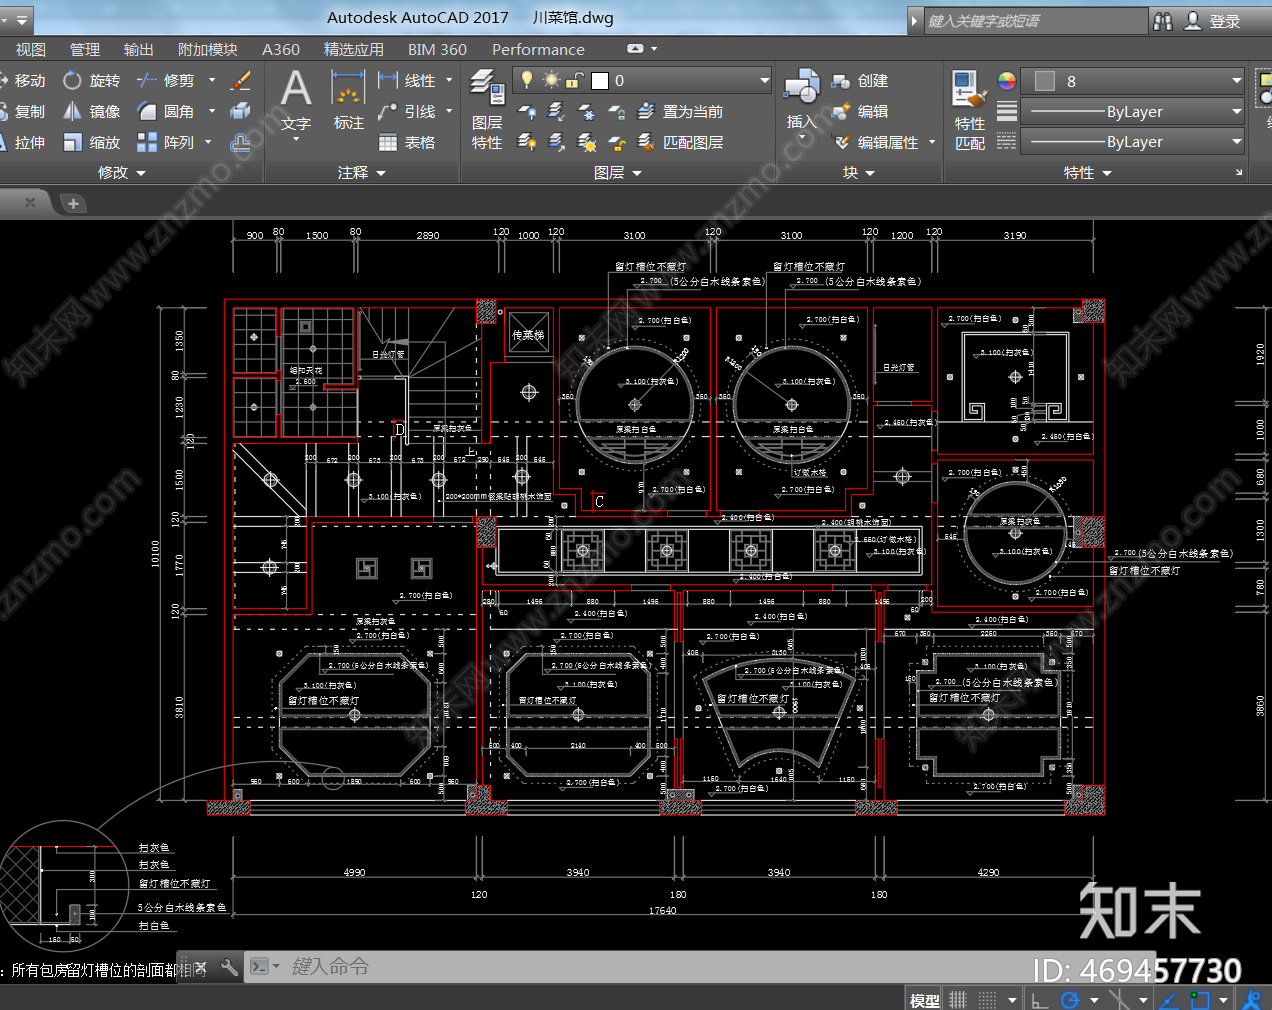Toggle polar tracking in status bar
The width and height of the screenshot is (1272, 1010).
[x=1070, y=1000]
